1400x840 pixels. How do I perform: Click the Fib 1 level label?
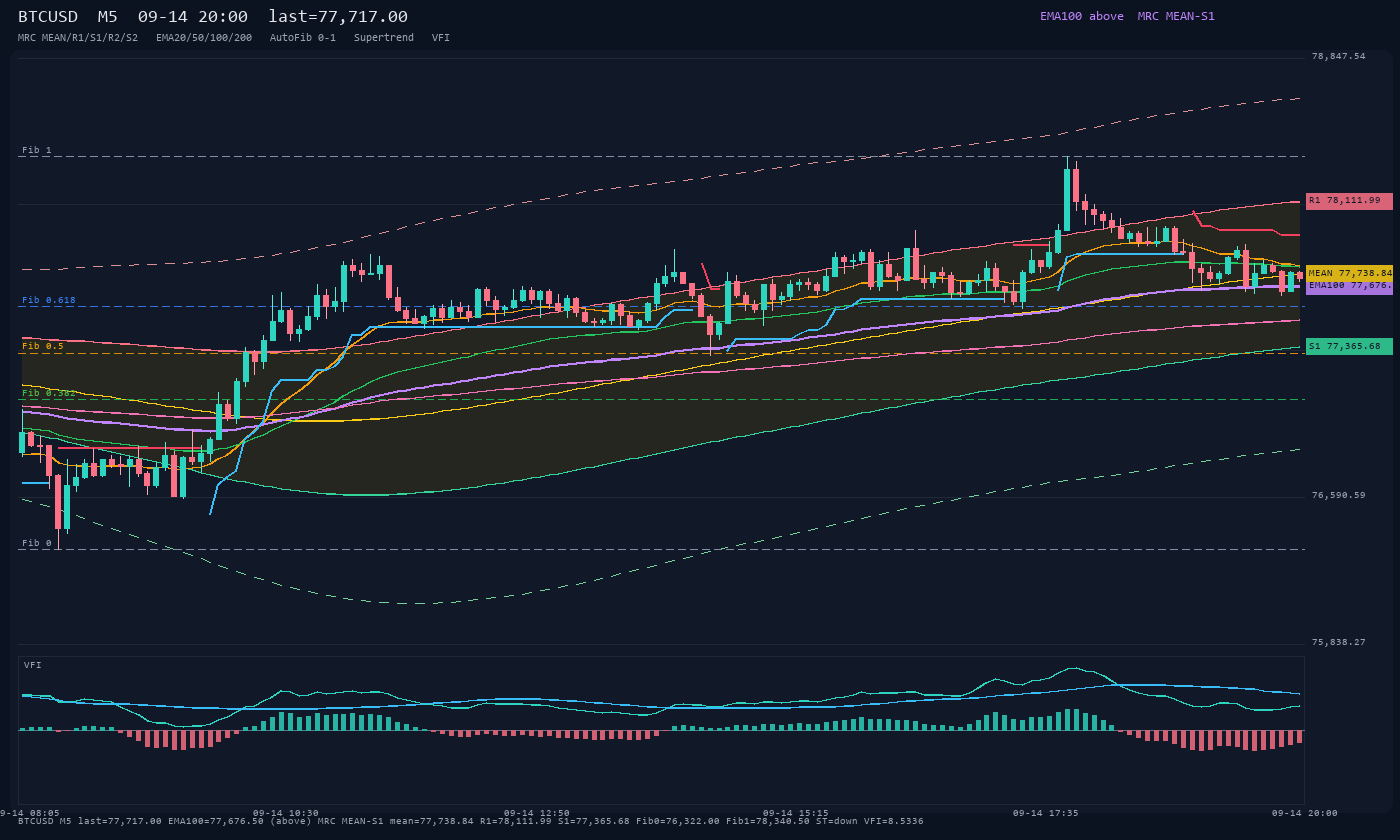click(37, 151)
